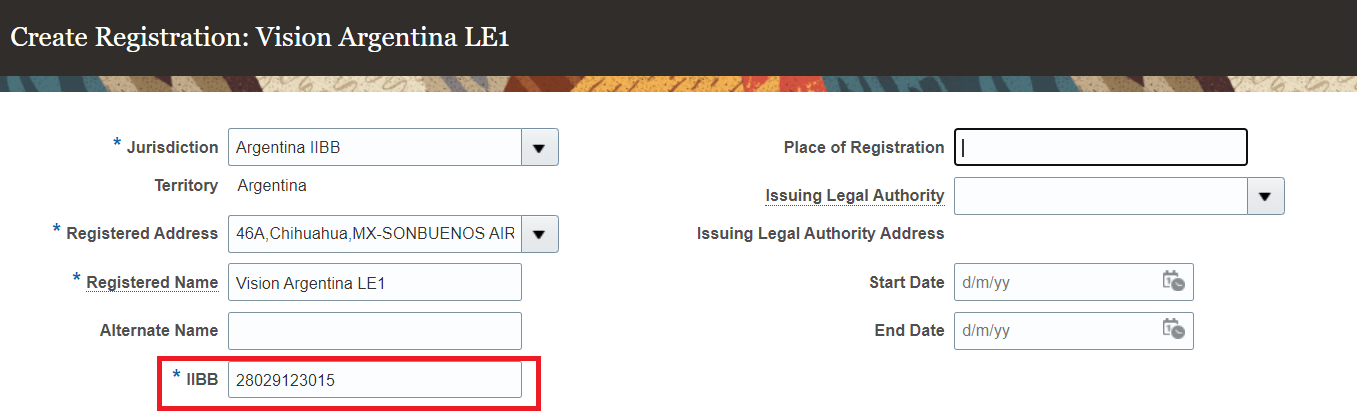The width and height of the screenshot is (1357, 419).
Task: Click the Registered Address text box
Action: [x=375, y=234]
